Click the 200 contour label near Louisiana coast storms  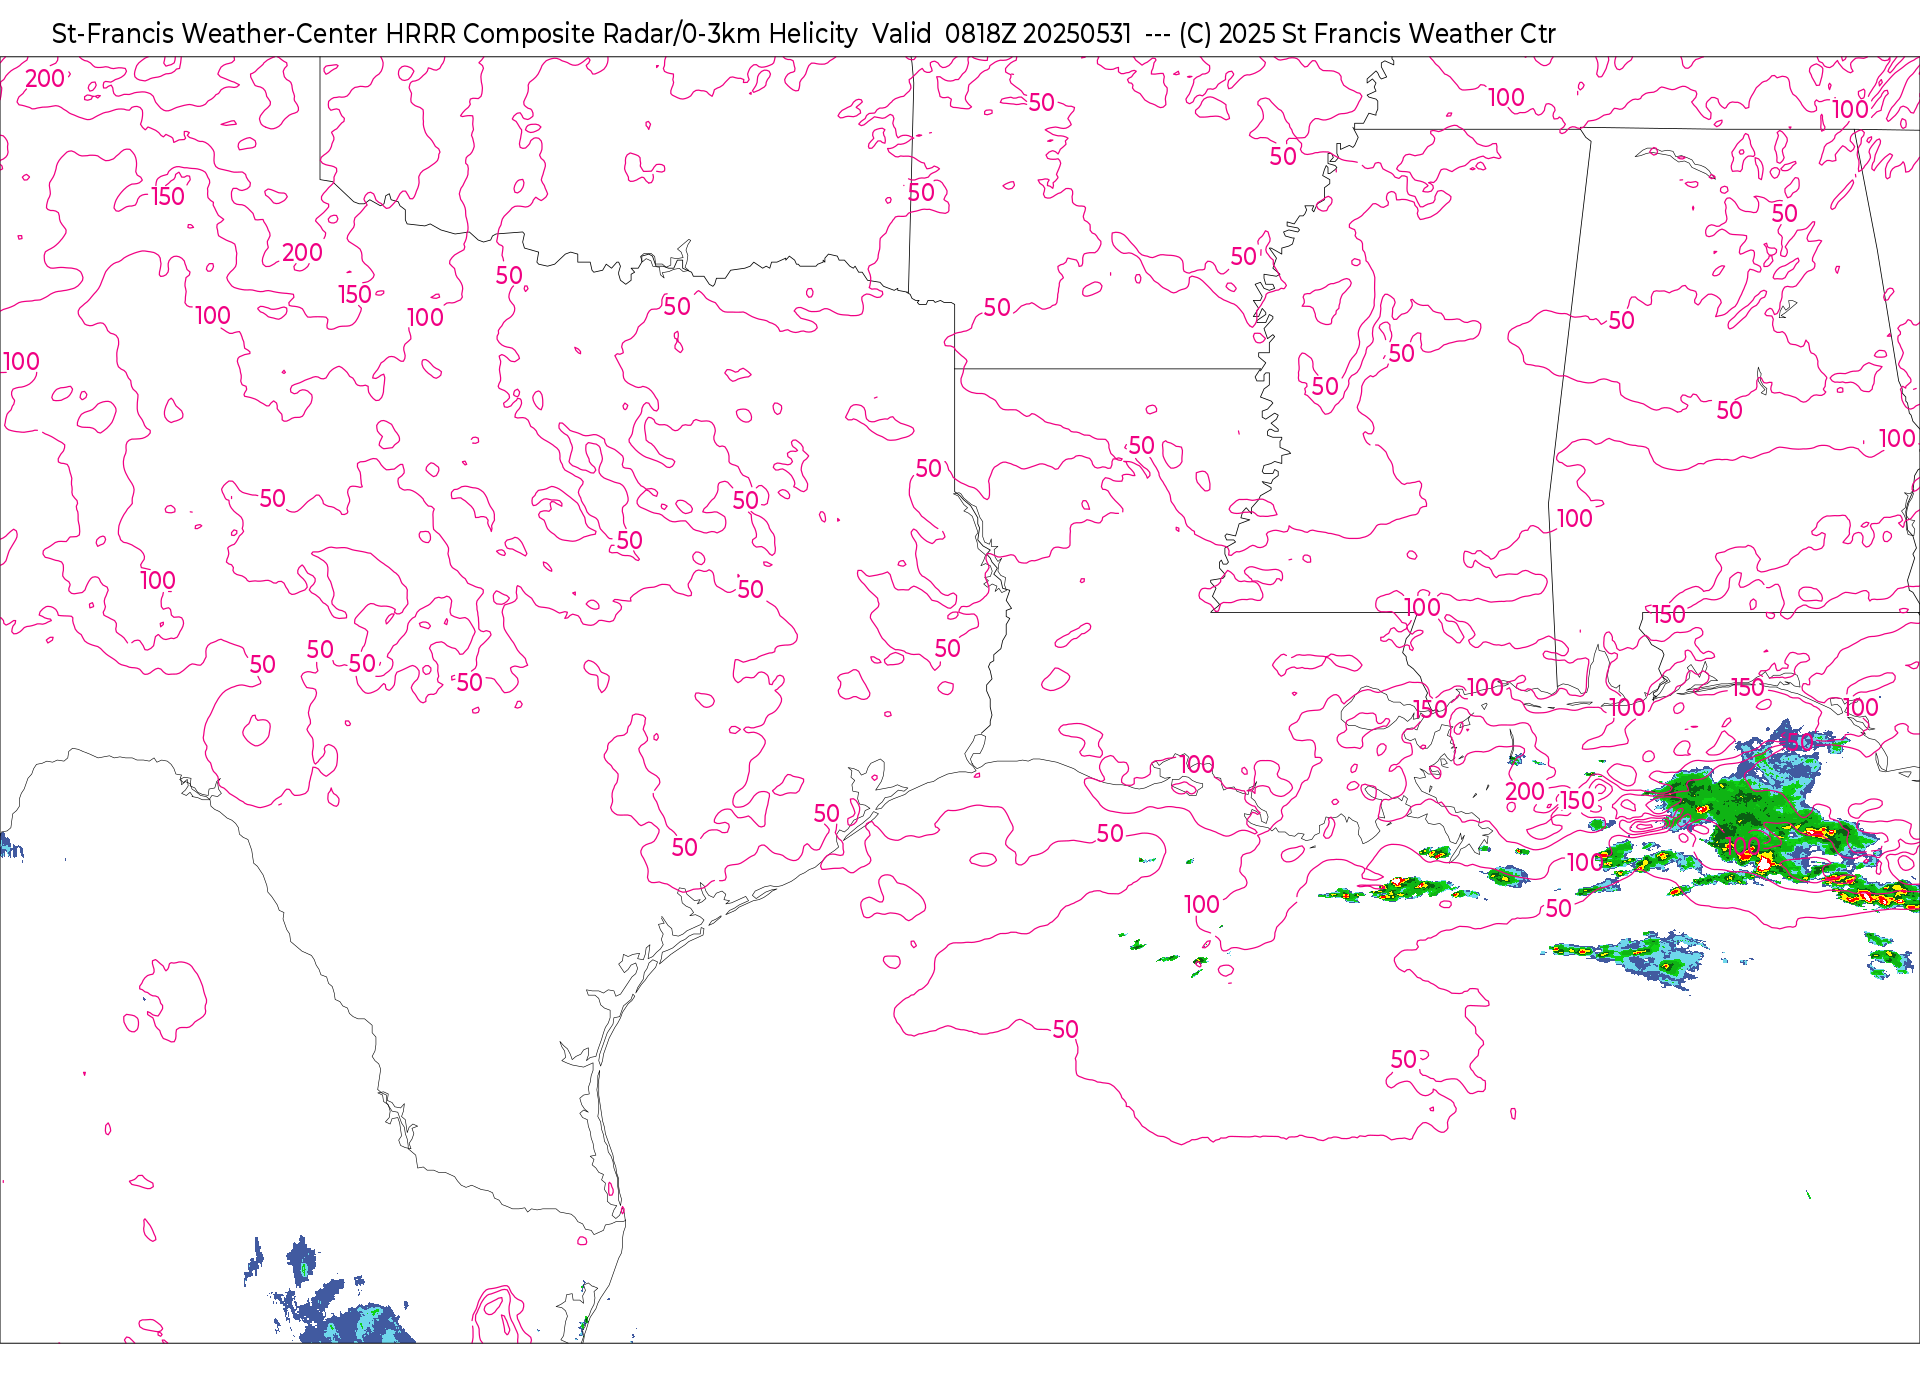pyautogui.click(x=1525, y=792)
